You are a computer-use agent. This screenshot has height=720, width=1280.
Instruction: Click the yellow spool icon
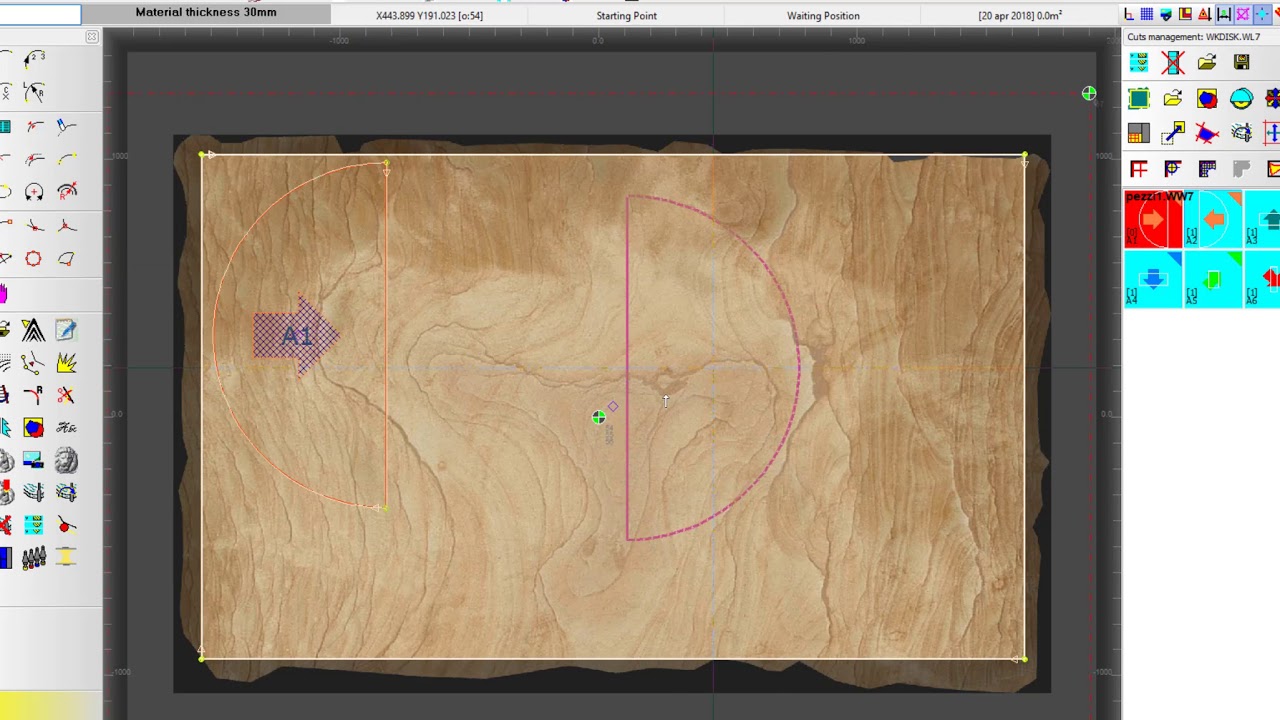[66, 556]
